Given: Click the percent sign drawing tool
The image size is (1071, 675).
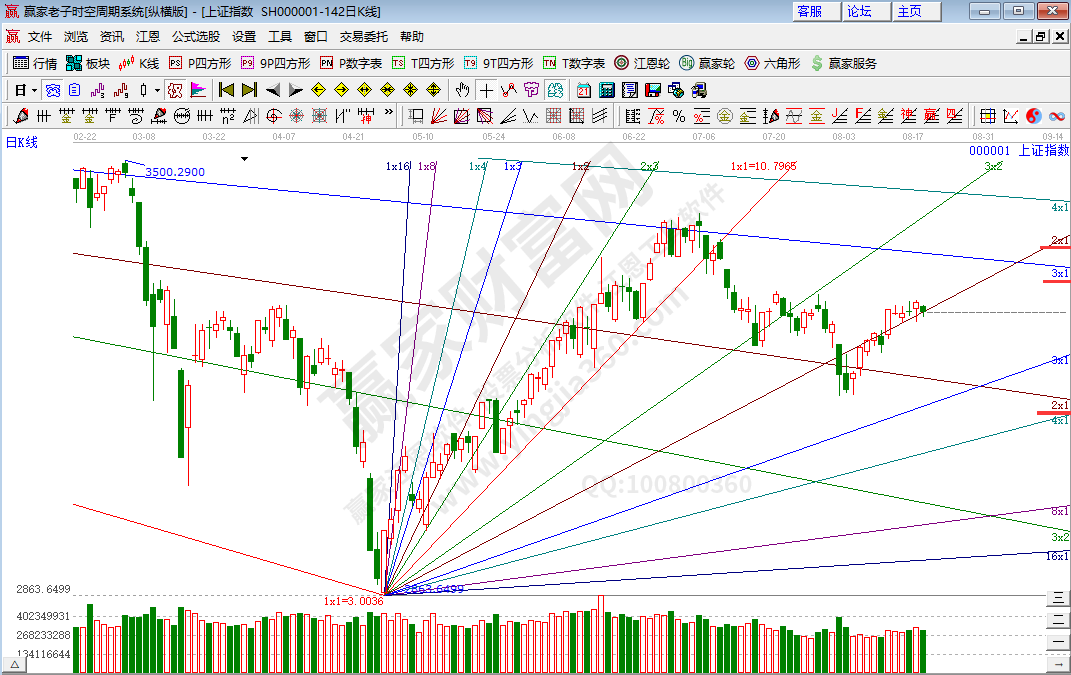Looking at the screenshot, I should click(679, 115).
